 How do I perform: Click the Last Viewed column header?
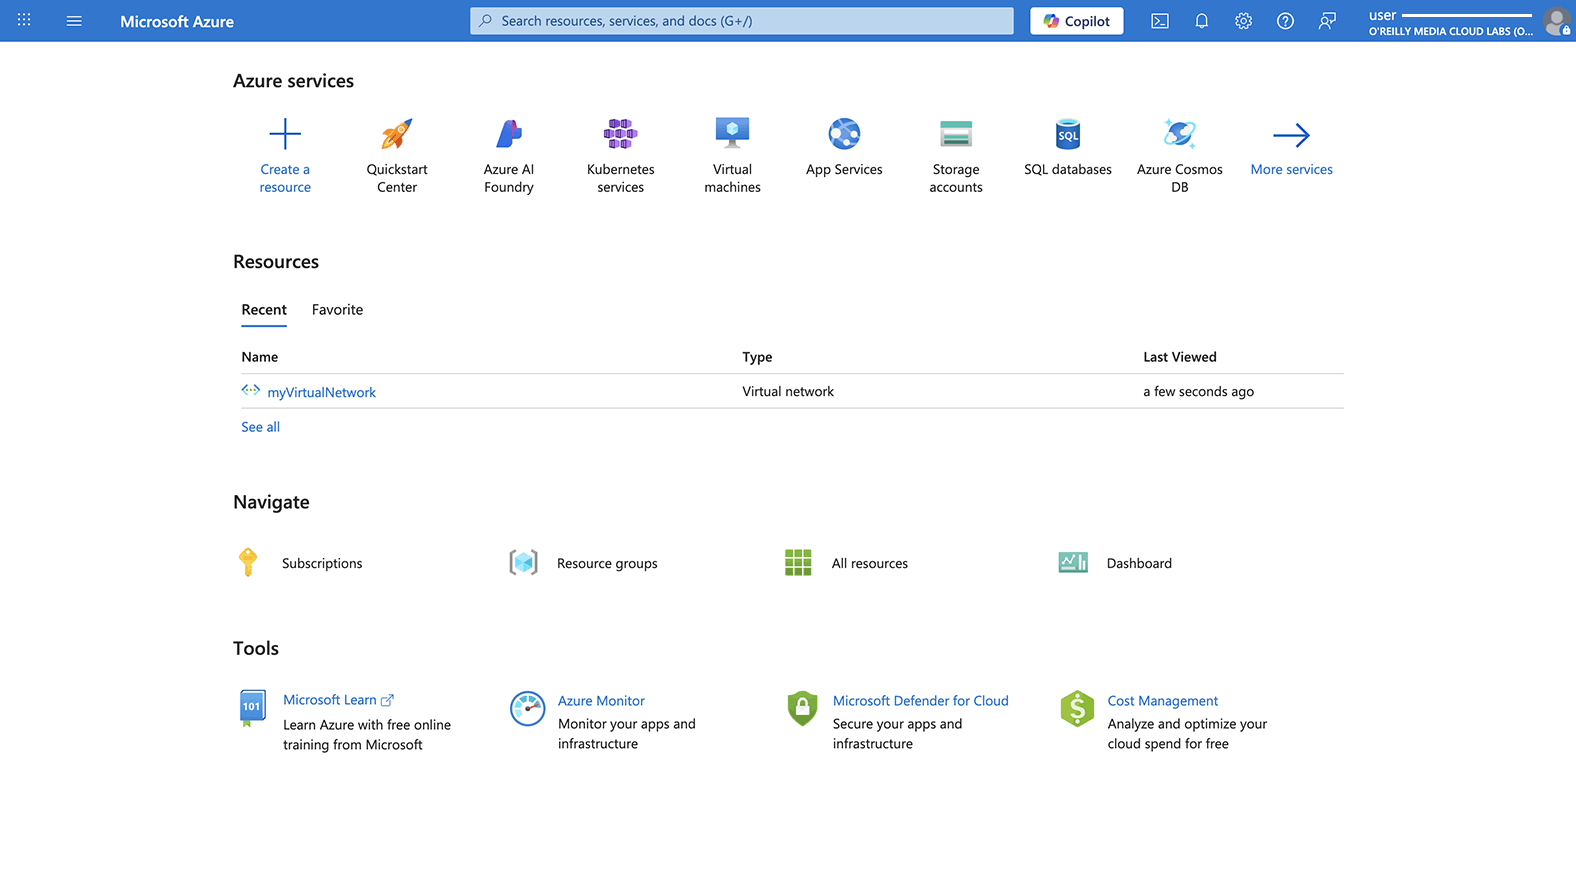1180,357
